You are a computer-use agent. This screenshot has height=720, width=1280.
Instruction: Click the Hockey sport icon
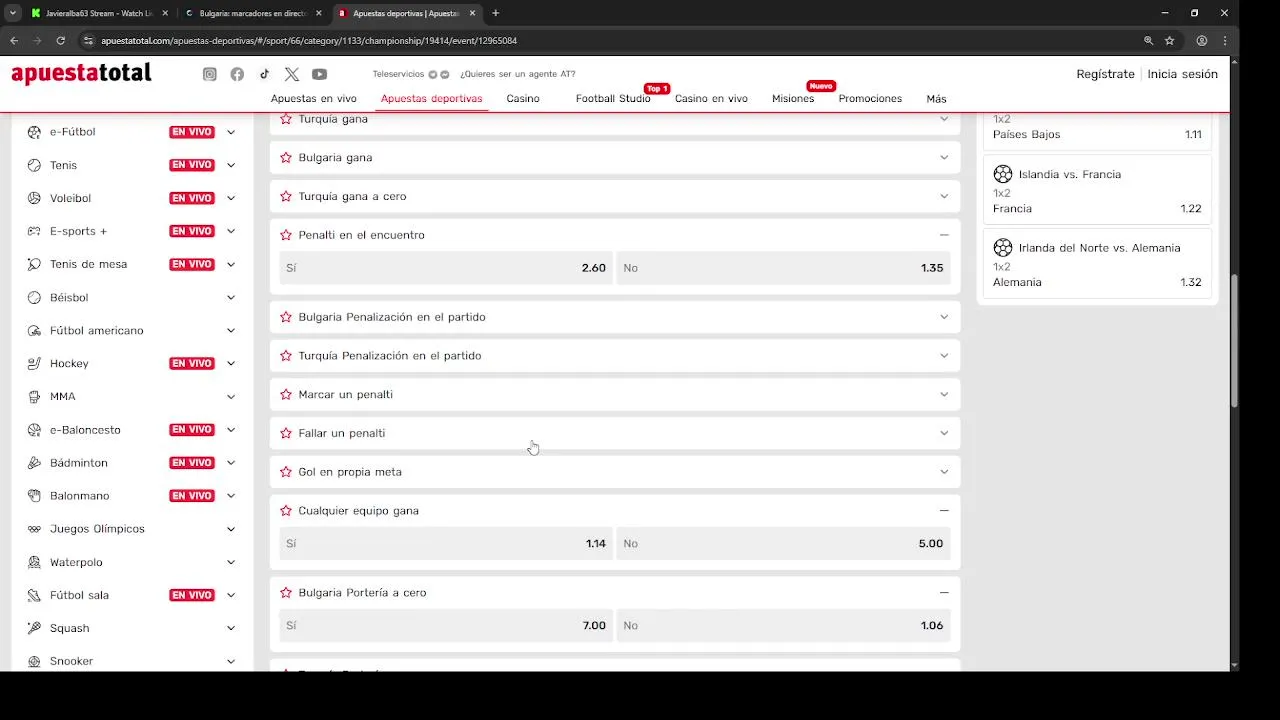tap(34, 363)
